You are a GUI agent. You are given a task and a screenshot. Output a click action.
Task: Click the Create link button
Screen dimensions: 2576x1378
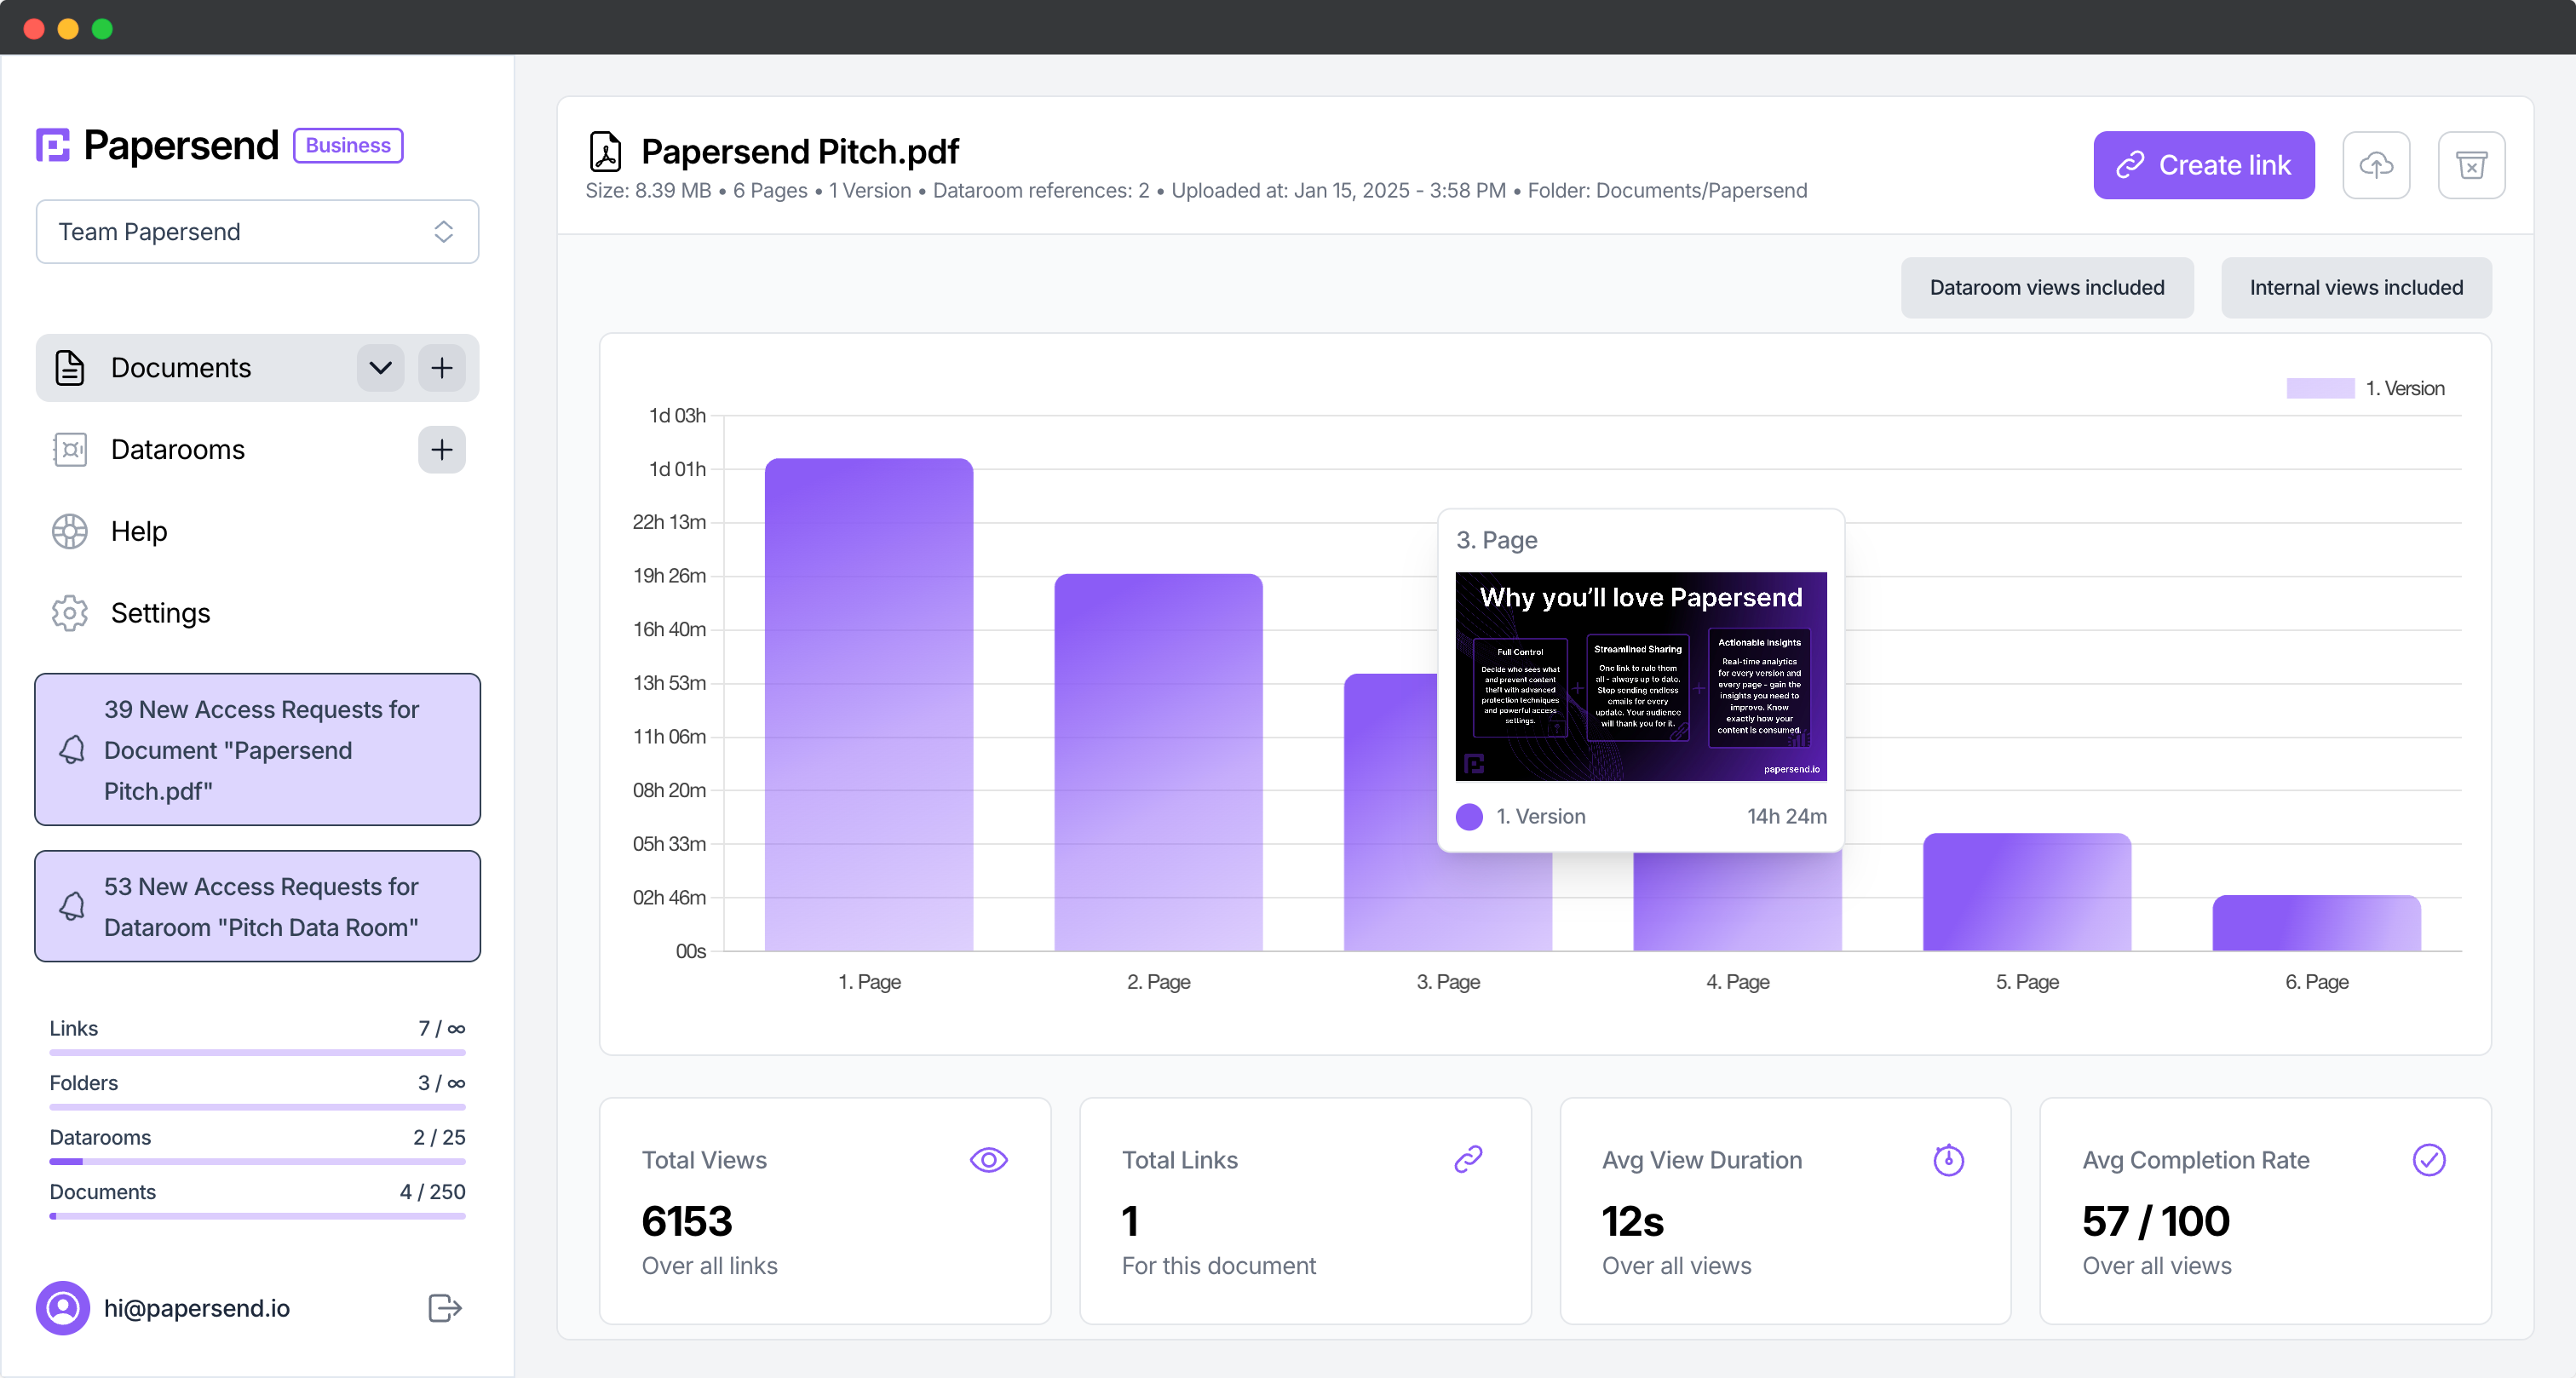pos(2203,165)
